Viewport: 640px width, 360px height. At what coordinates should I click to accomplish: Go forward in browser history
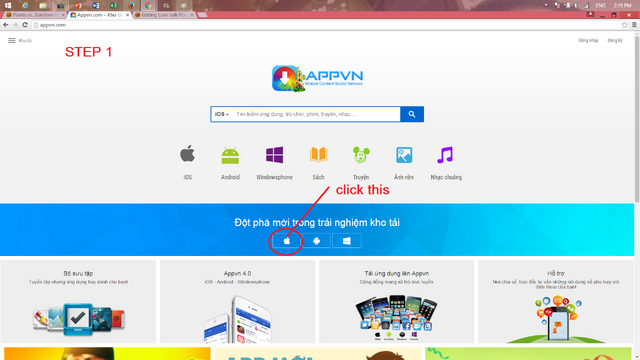click(x=16, y=25)
